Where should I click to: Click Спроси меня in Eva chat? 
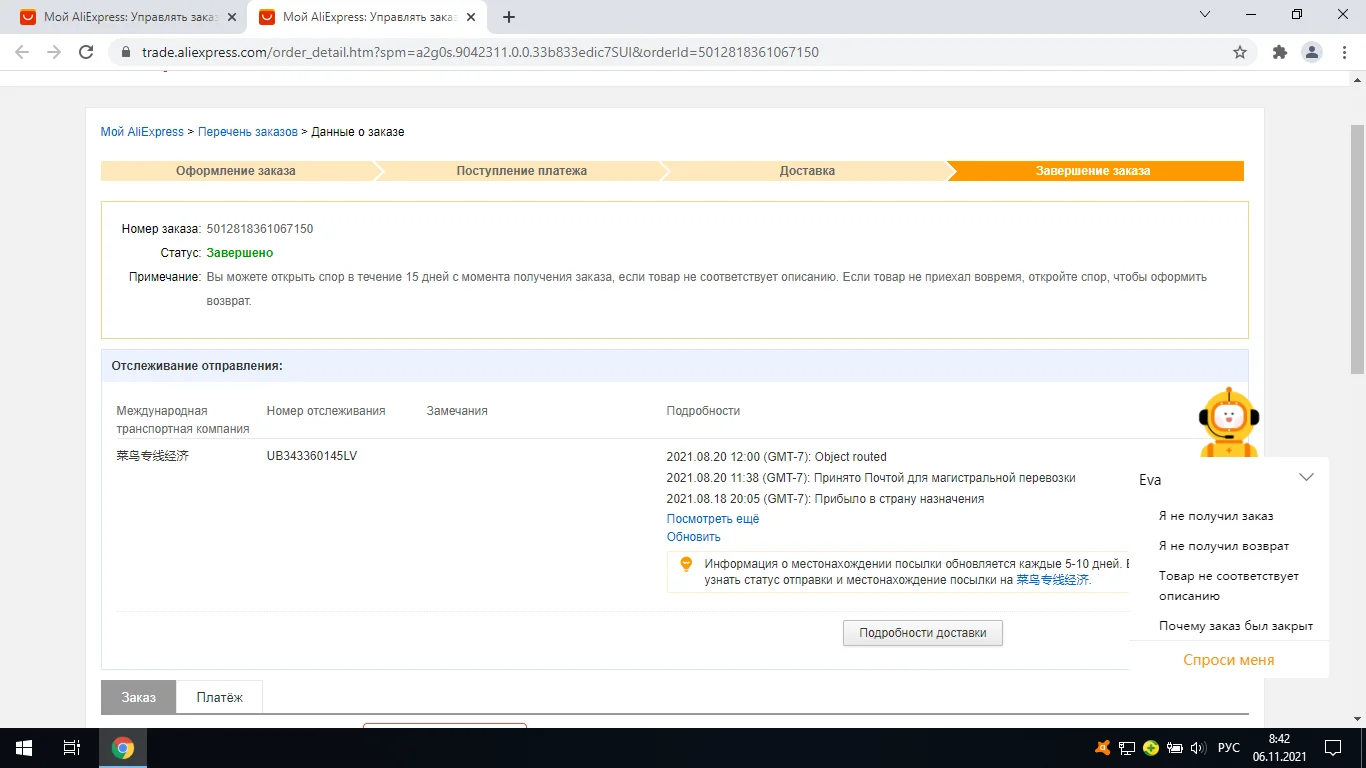pyautogui.click(x=1229, y=660)
